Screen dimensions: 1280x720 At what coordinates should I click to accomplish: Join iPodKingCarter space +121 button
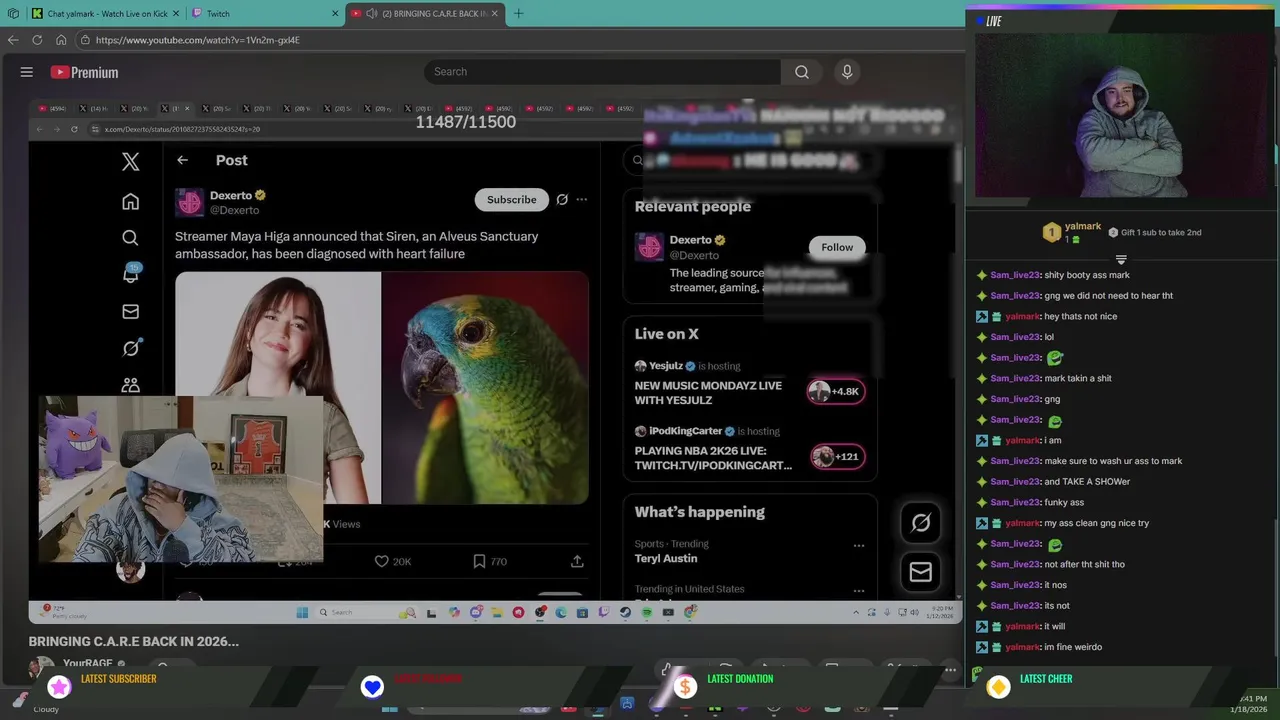click(x=836, y=457)
